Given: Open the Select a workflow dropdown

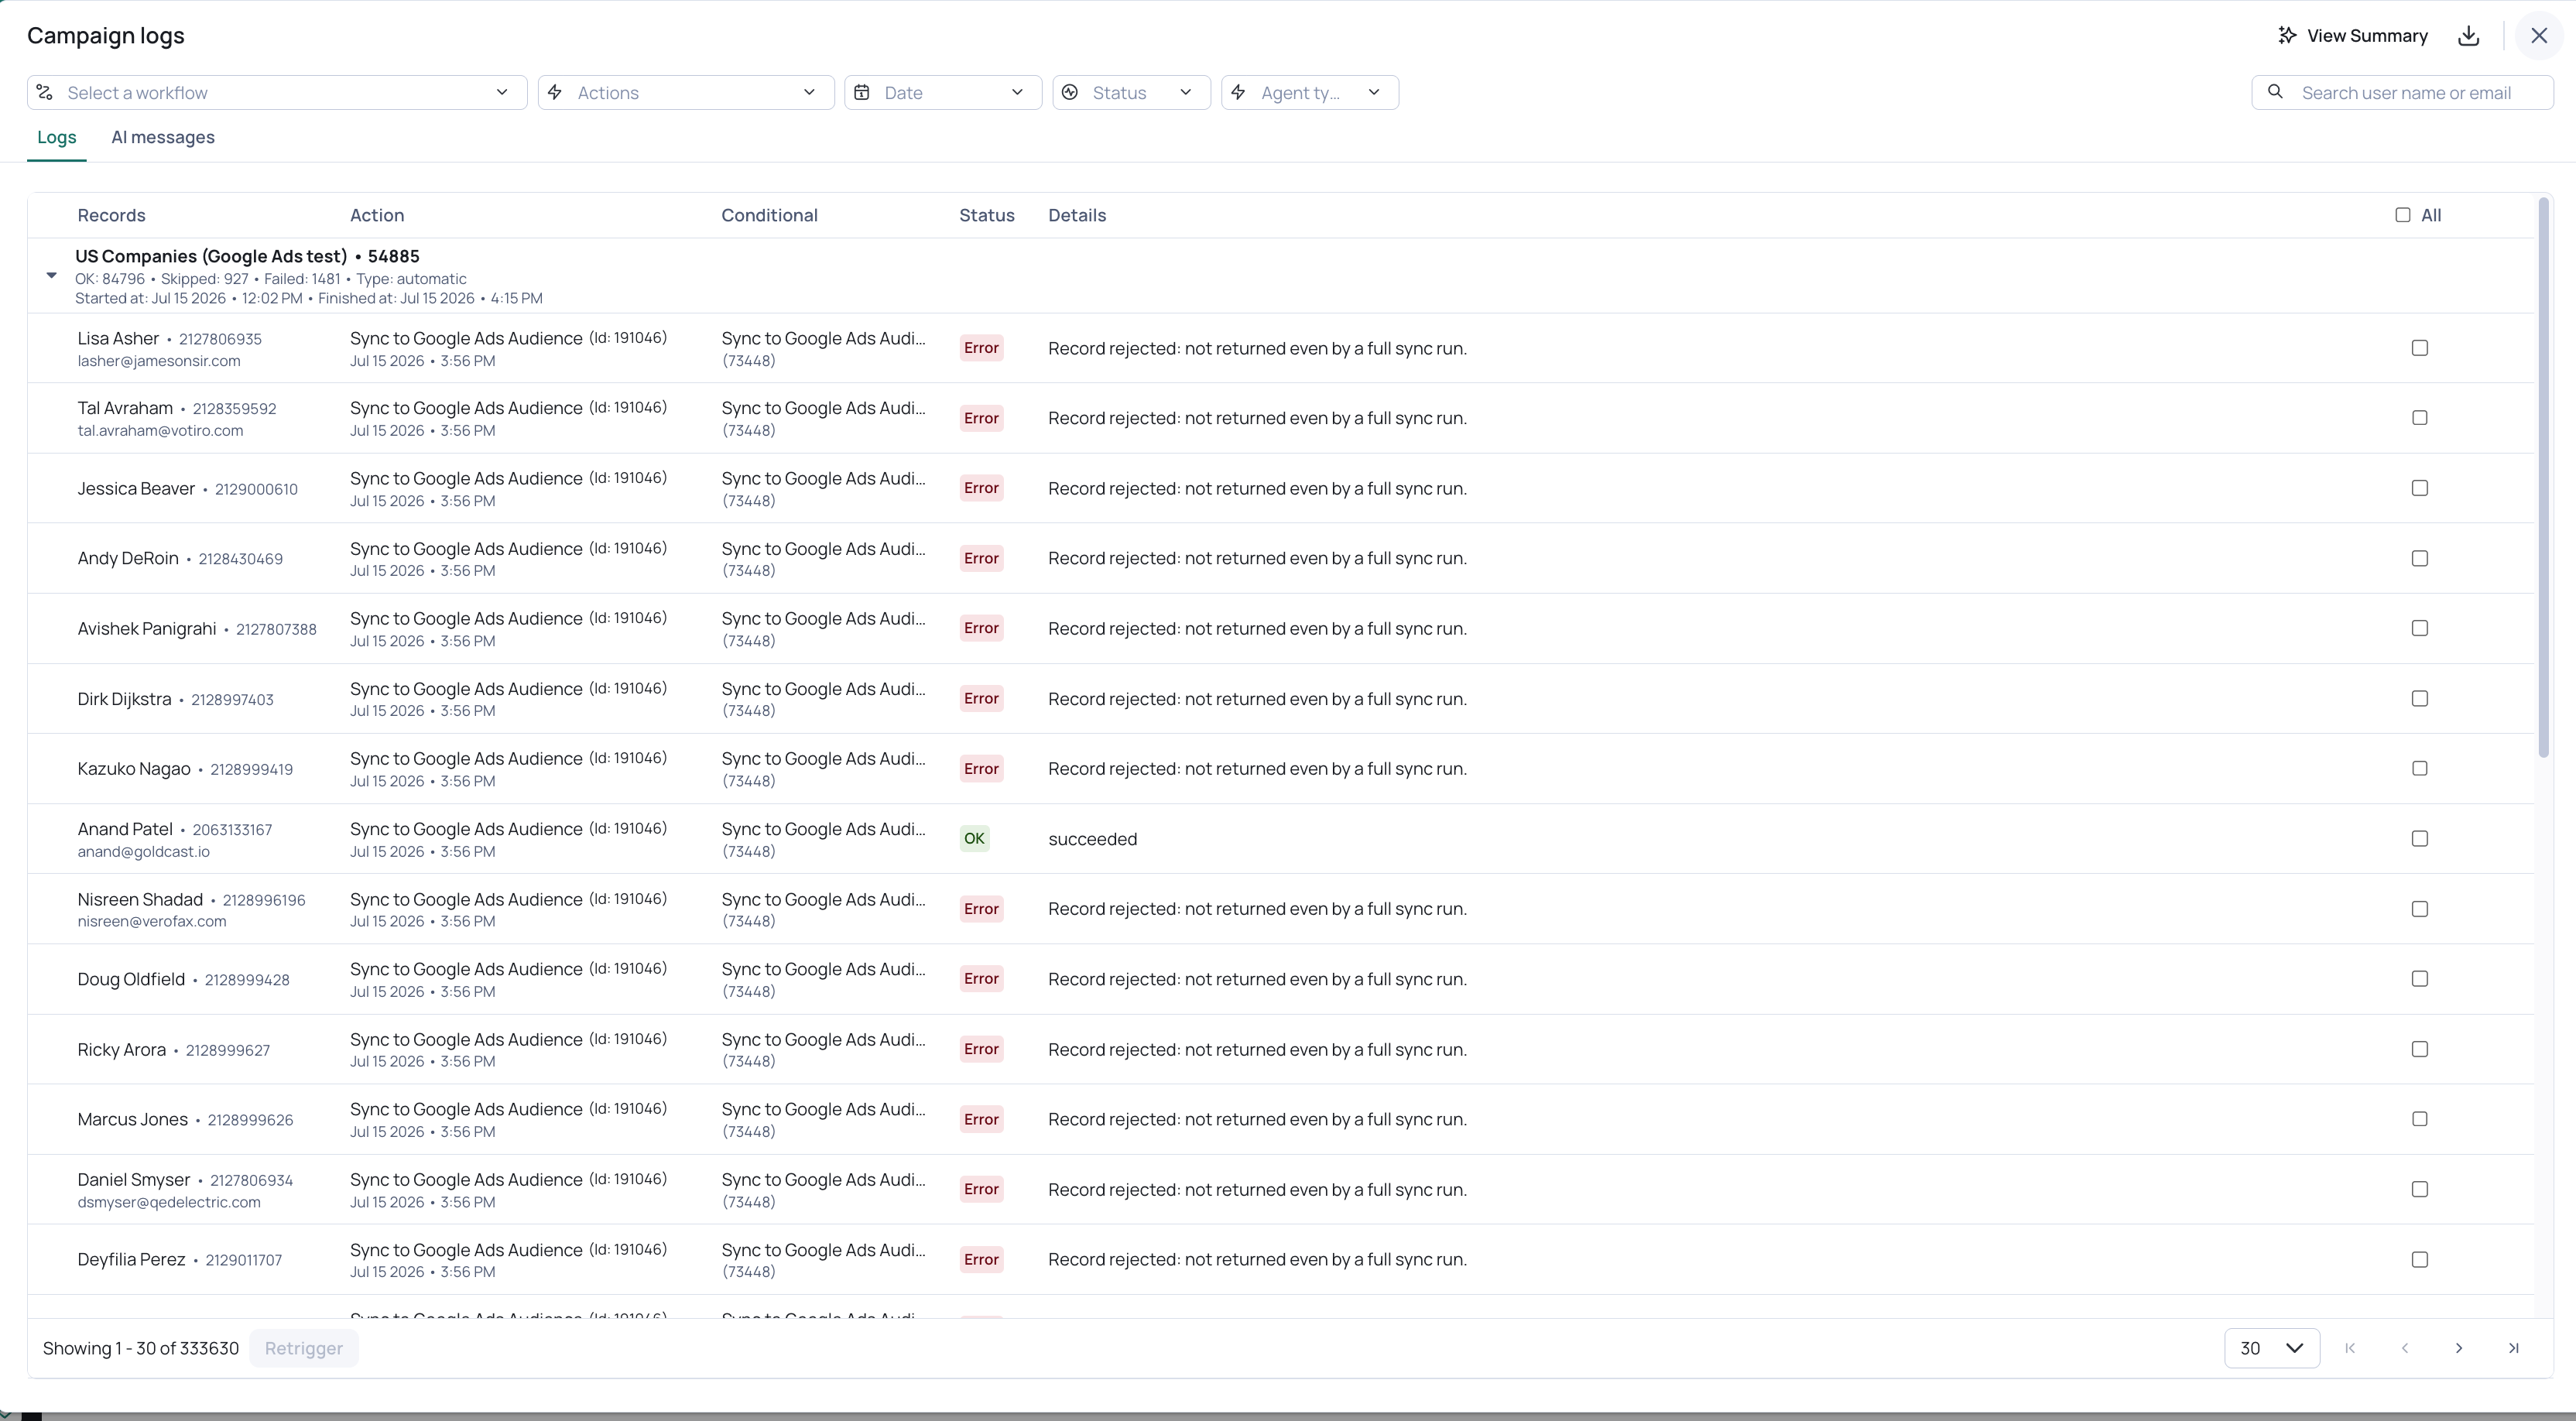Looking at the screenshot, I should [x=277, y=93].
